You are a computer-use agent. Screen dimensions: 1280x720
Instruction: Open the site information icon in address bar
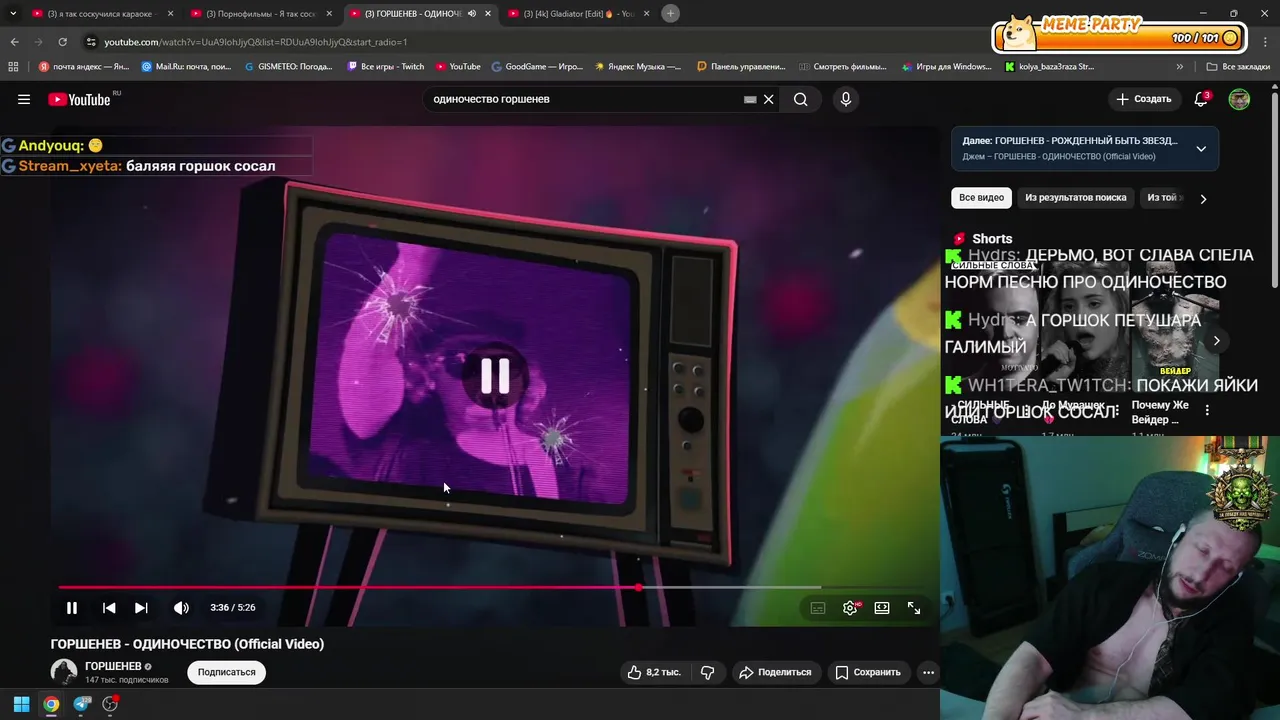click(x=91, y=42)
